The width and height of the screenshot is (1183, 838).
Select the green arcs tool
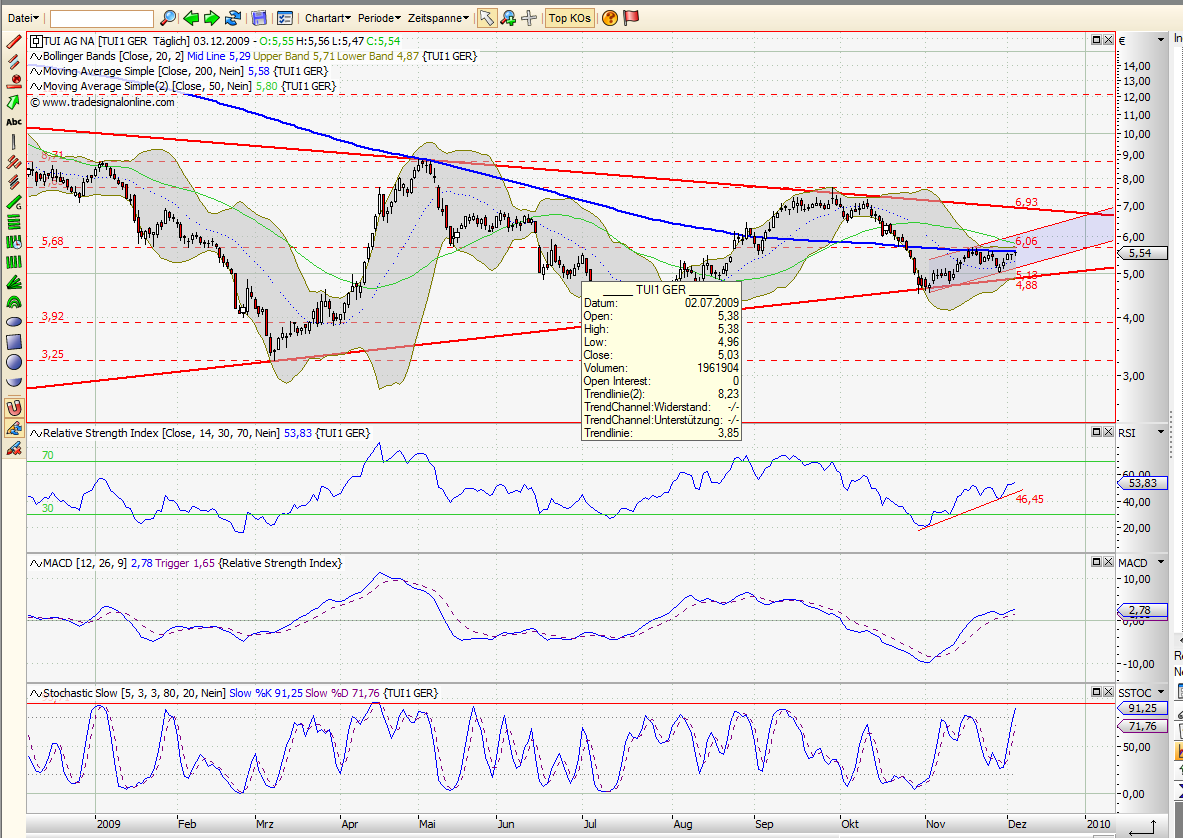14,302
